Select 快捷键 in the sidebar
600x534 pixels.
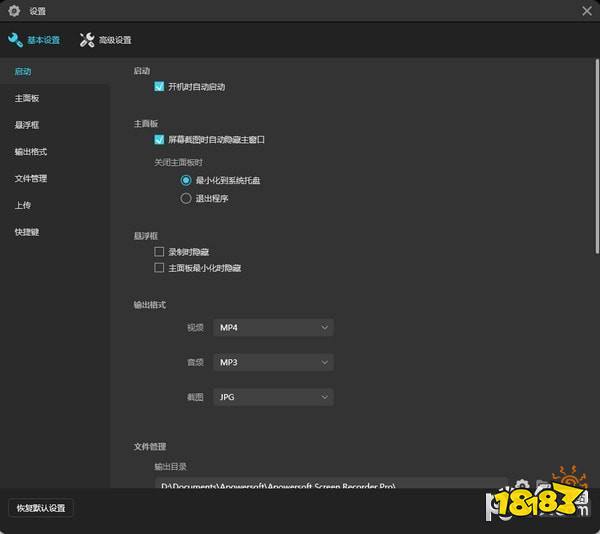click(27, 232)
